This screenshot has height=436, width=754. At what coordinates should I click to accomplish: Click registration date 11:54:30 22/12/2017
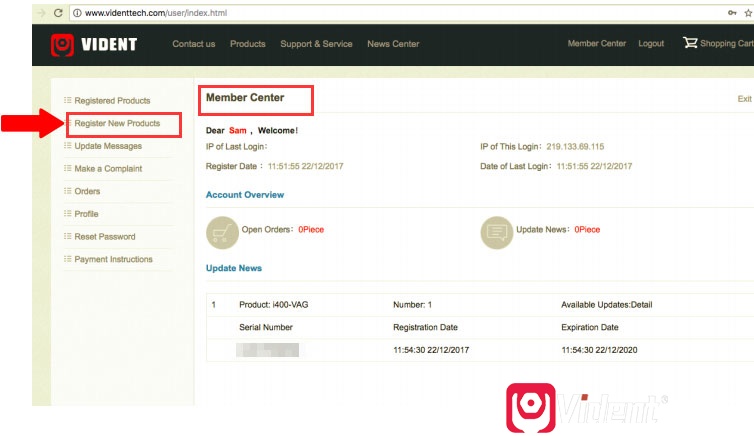pyautogui.click(x=431, y=350)
